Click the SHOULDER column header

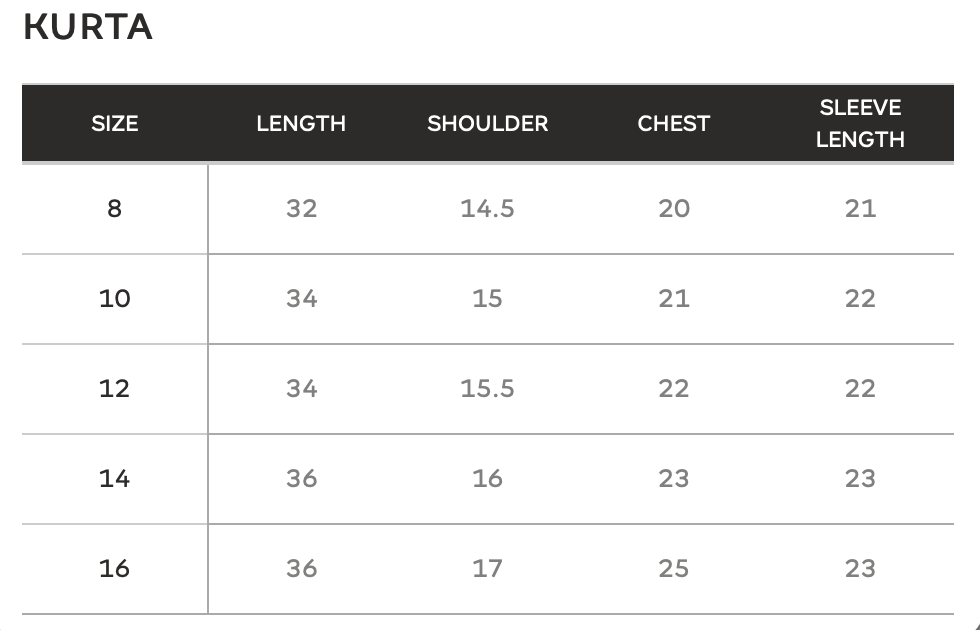488,123
